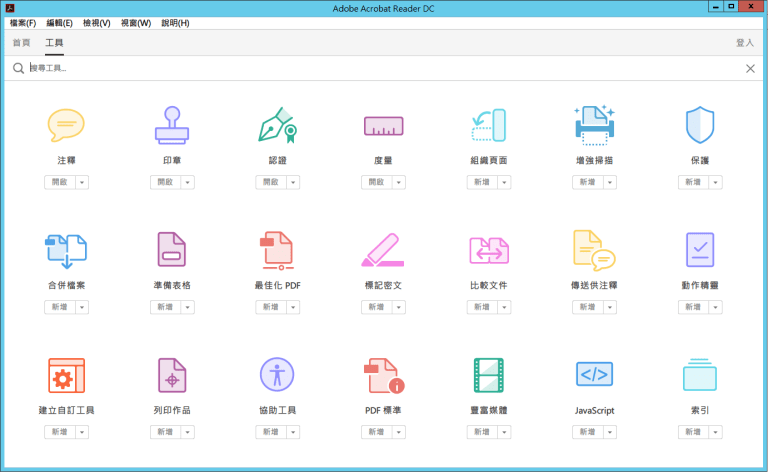The height and width of the screenshot is (473, 768).
Task: Select the JavaScript code icon
Action: click(x=594, y=375)
